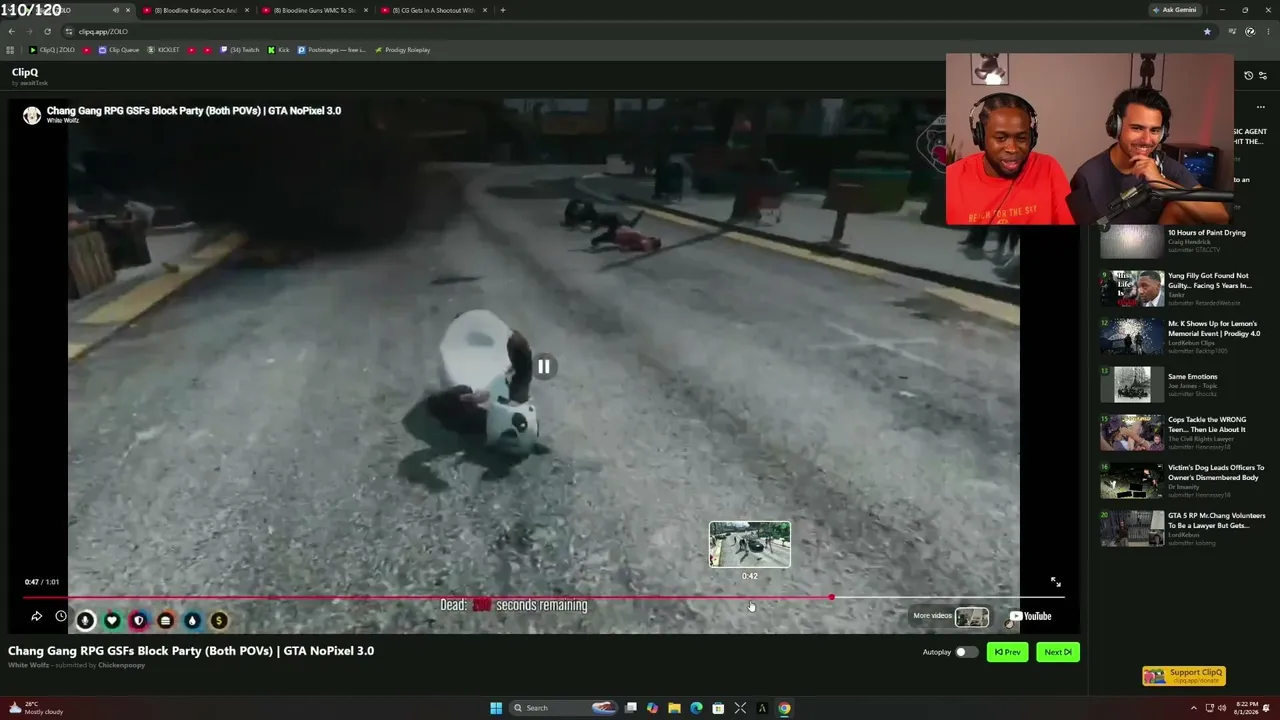Open the 'Clip Queue' bookmark
The width and height of the screenshot is (1280, 720).
pos(119,50)
